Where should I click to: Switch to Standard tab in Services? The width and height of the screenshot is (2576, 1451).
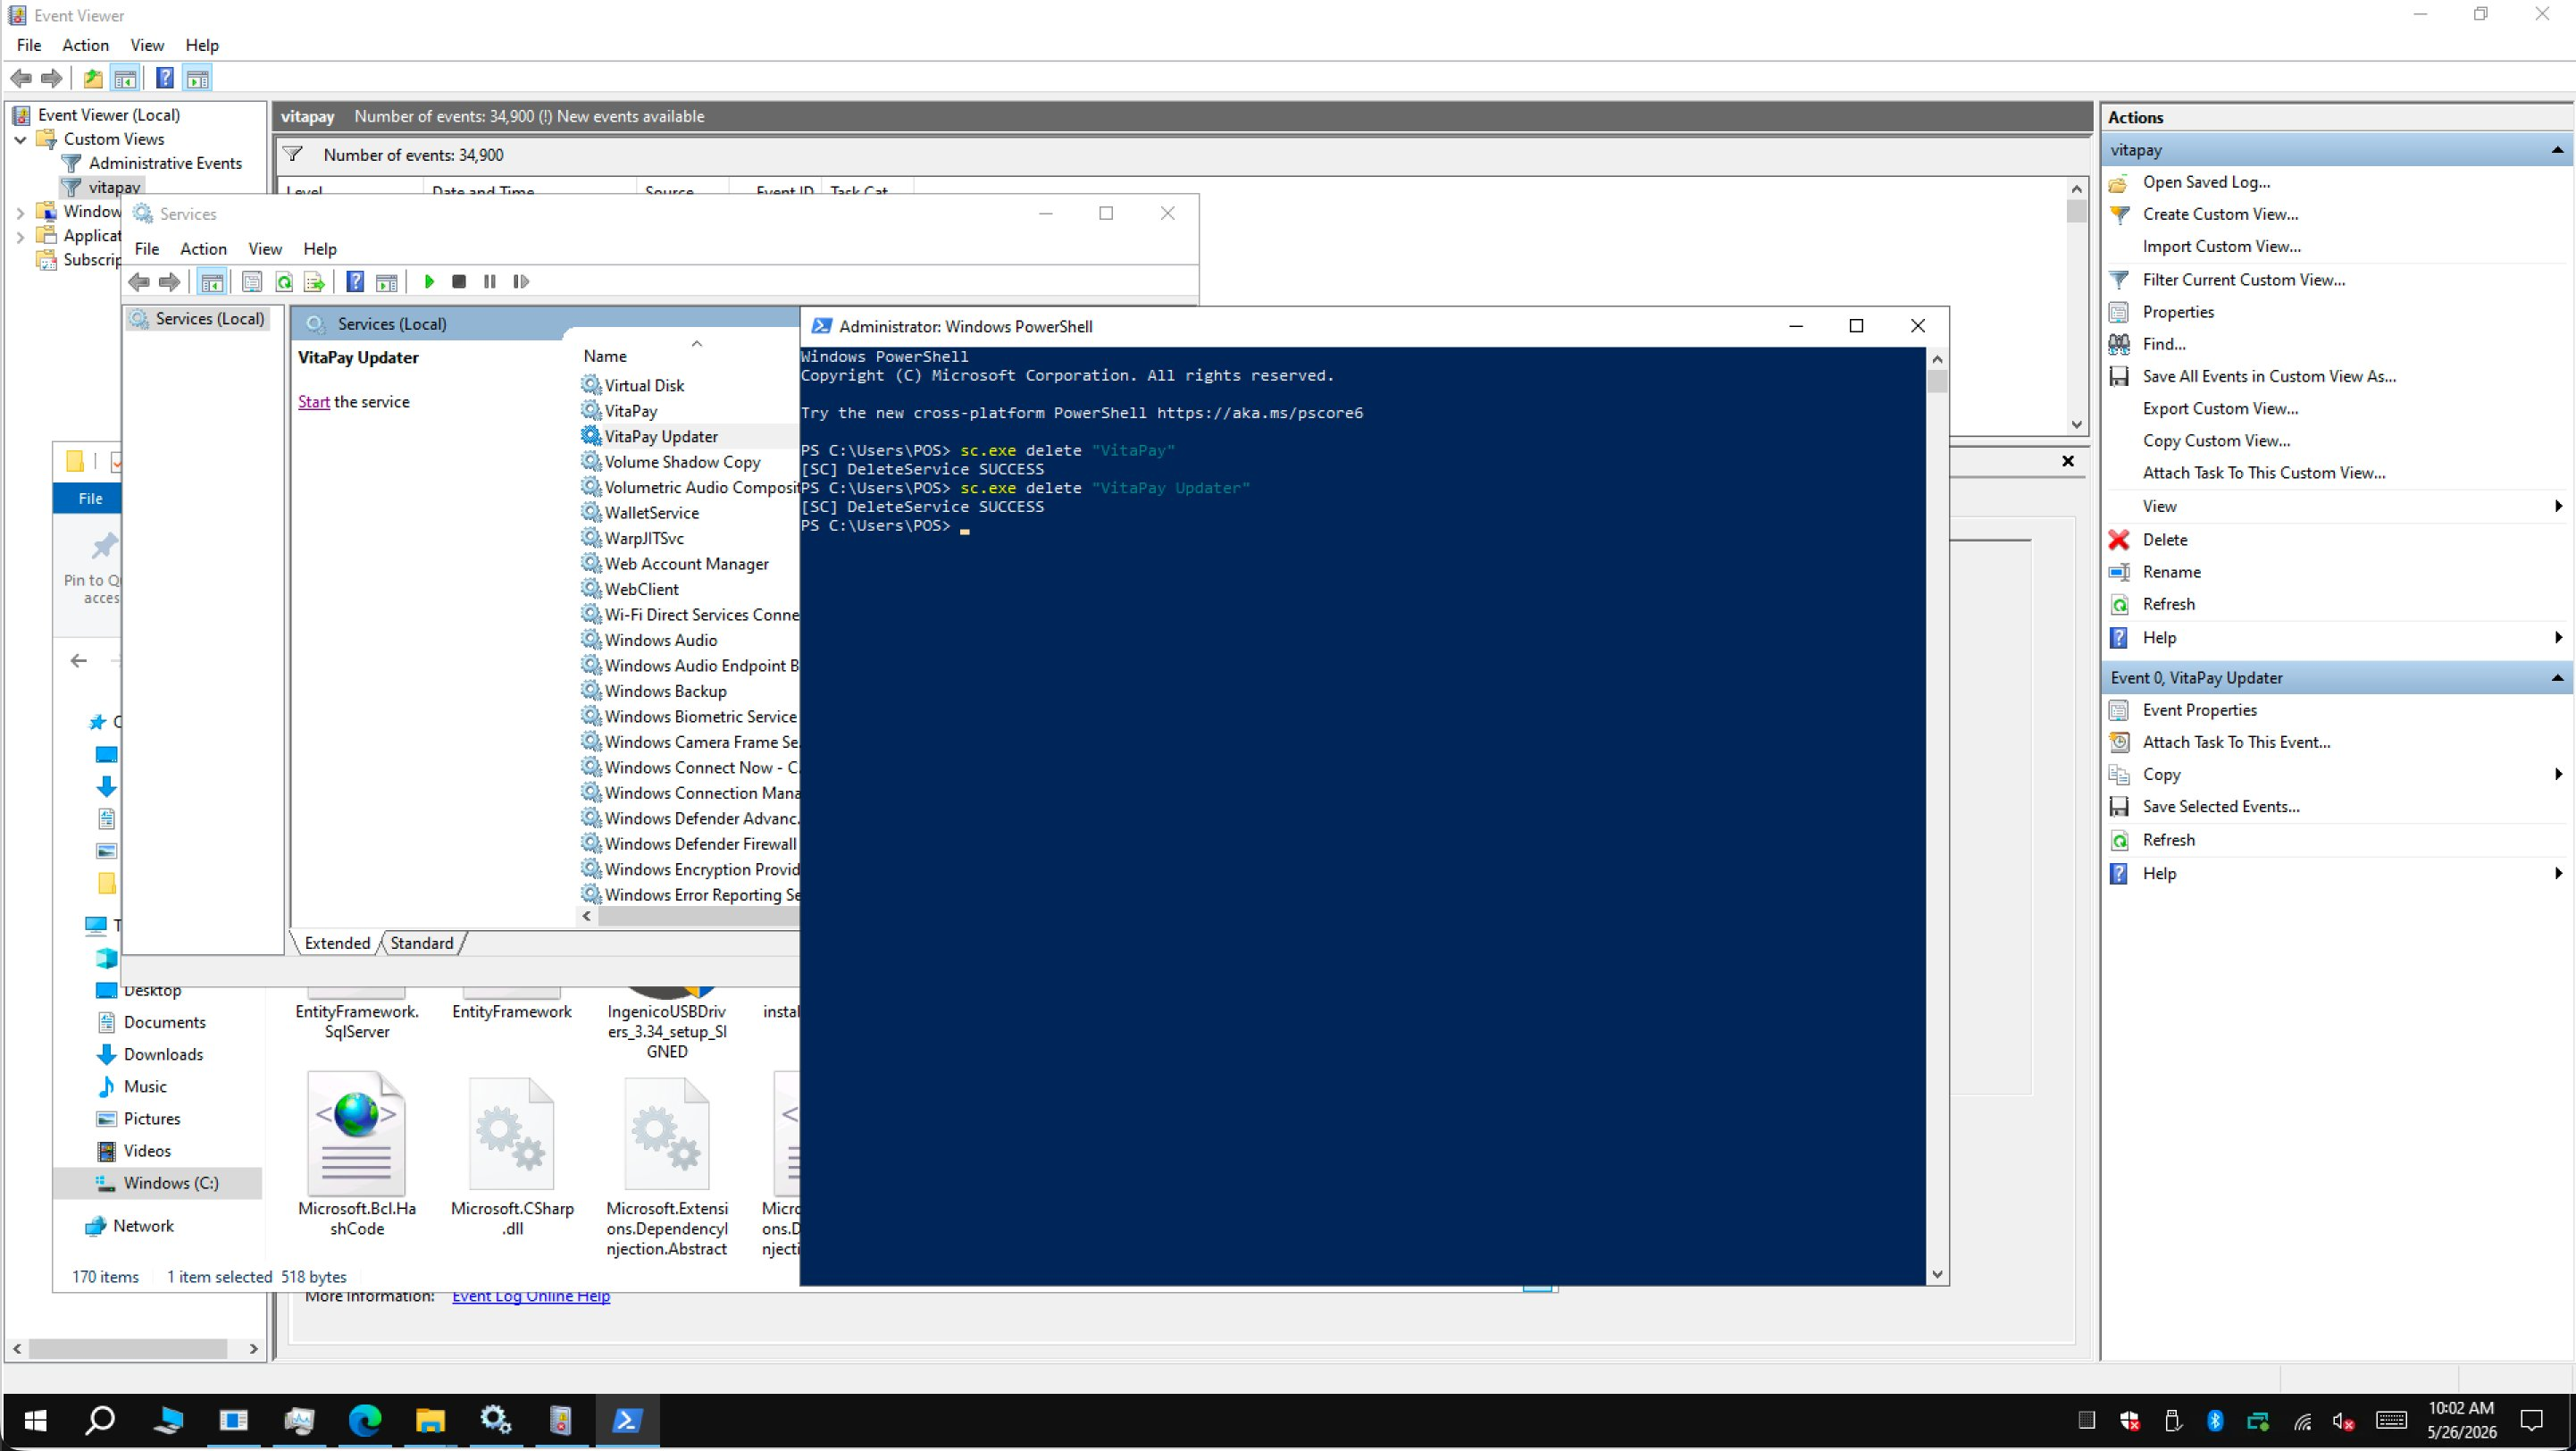pos(421,943)
